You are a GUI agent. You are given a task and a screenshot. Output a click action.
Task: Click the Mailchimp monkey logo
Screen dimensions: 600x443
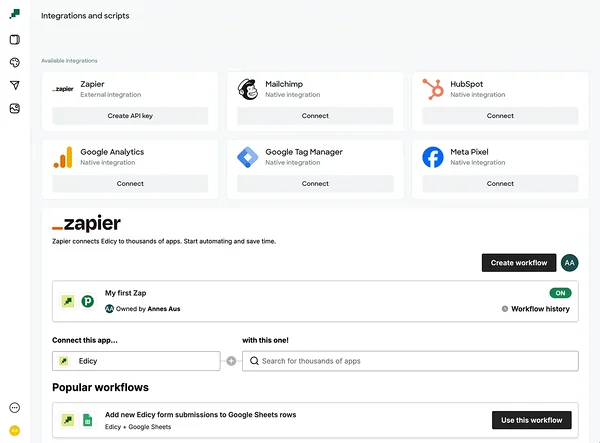click(x=248, y=89)
